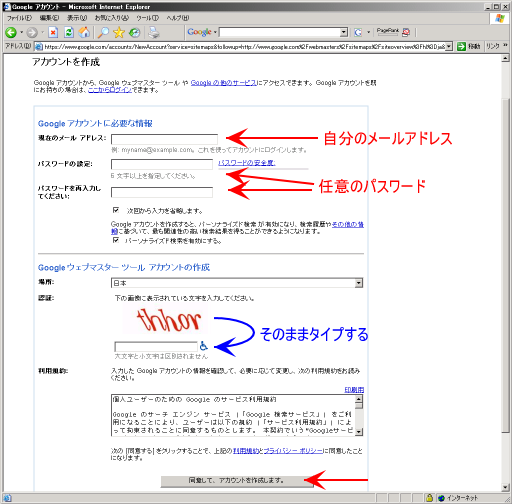Screen dimensions: 512x504
Task: Toggle the パーソナライズド検索を有効にする checkbox
Action: [x=116, y=240]
